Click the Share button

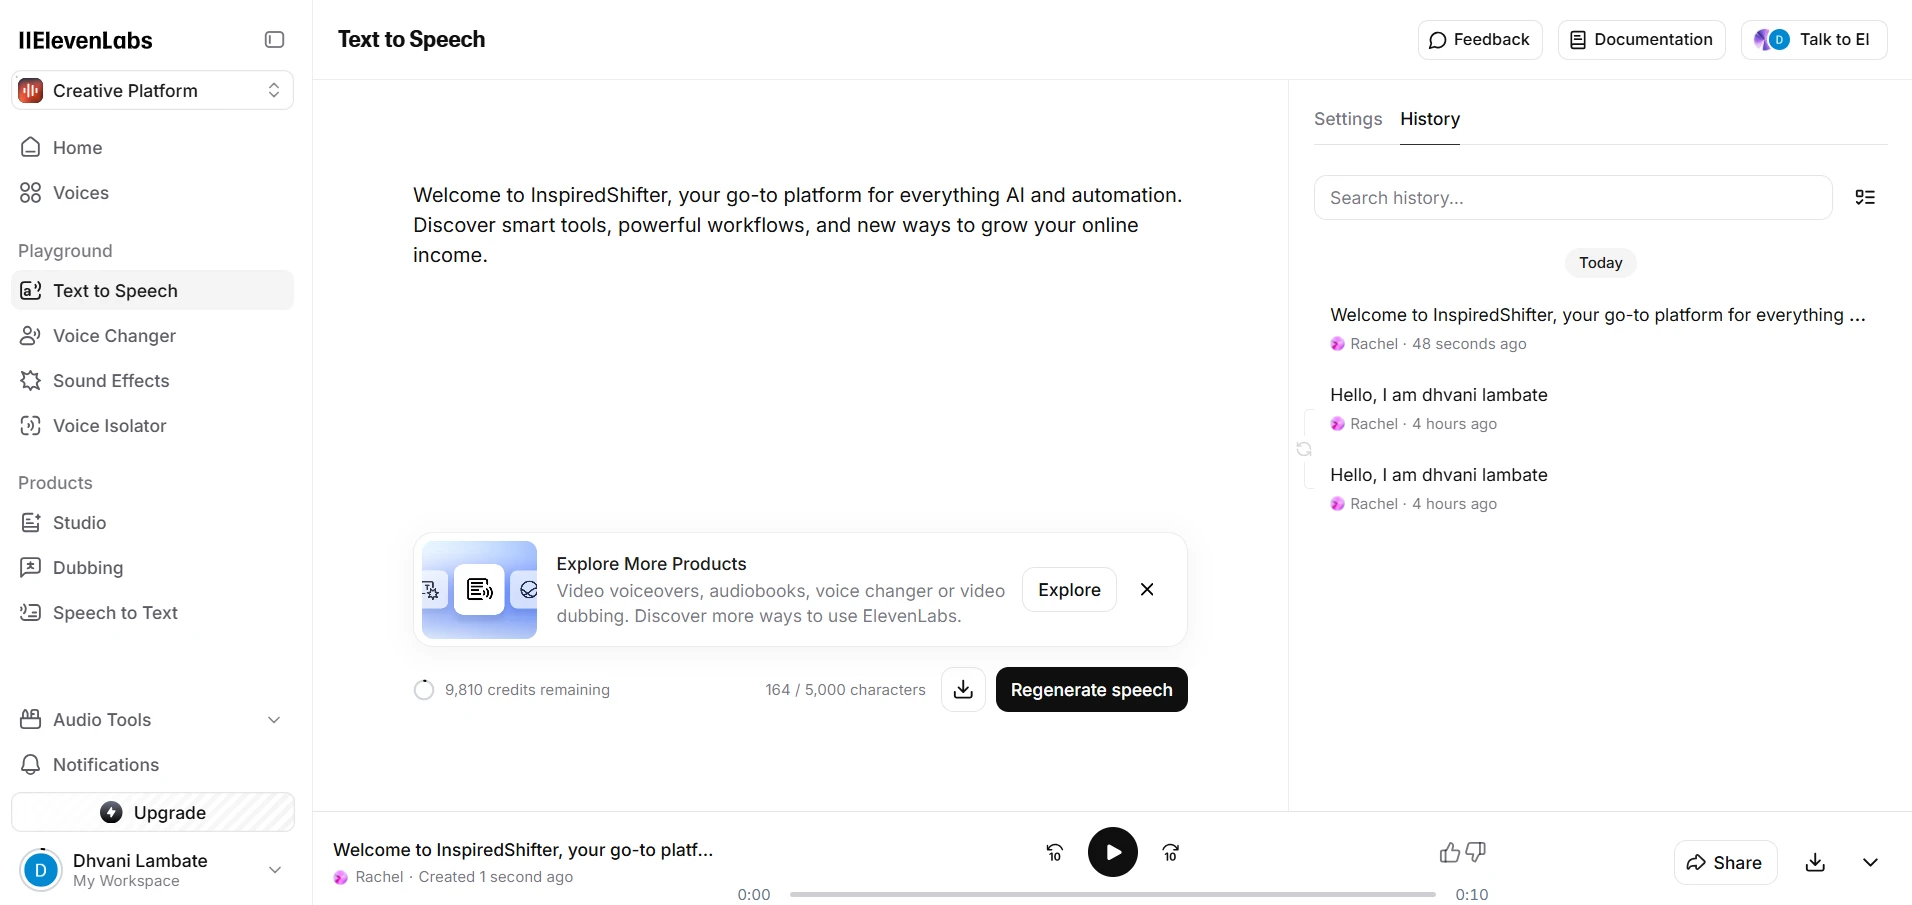(1725, 862)
